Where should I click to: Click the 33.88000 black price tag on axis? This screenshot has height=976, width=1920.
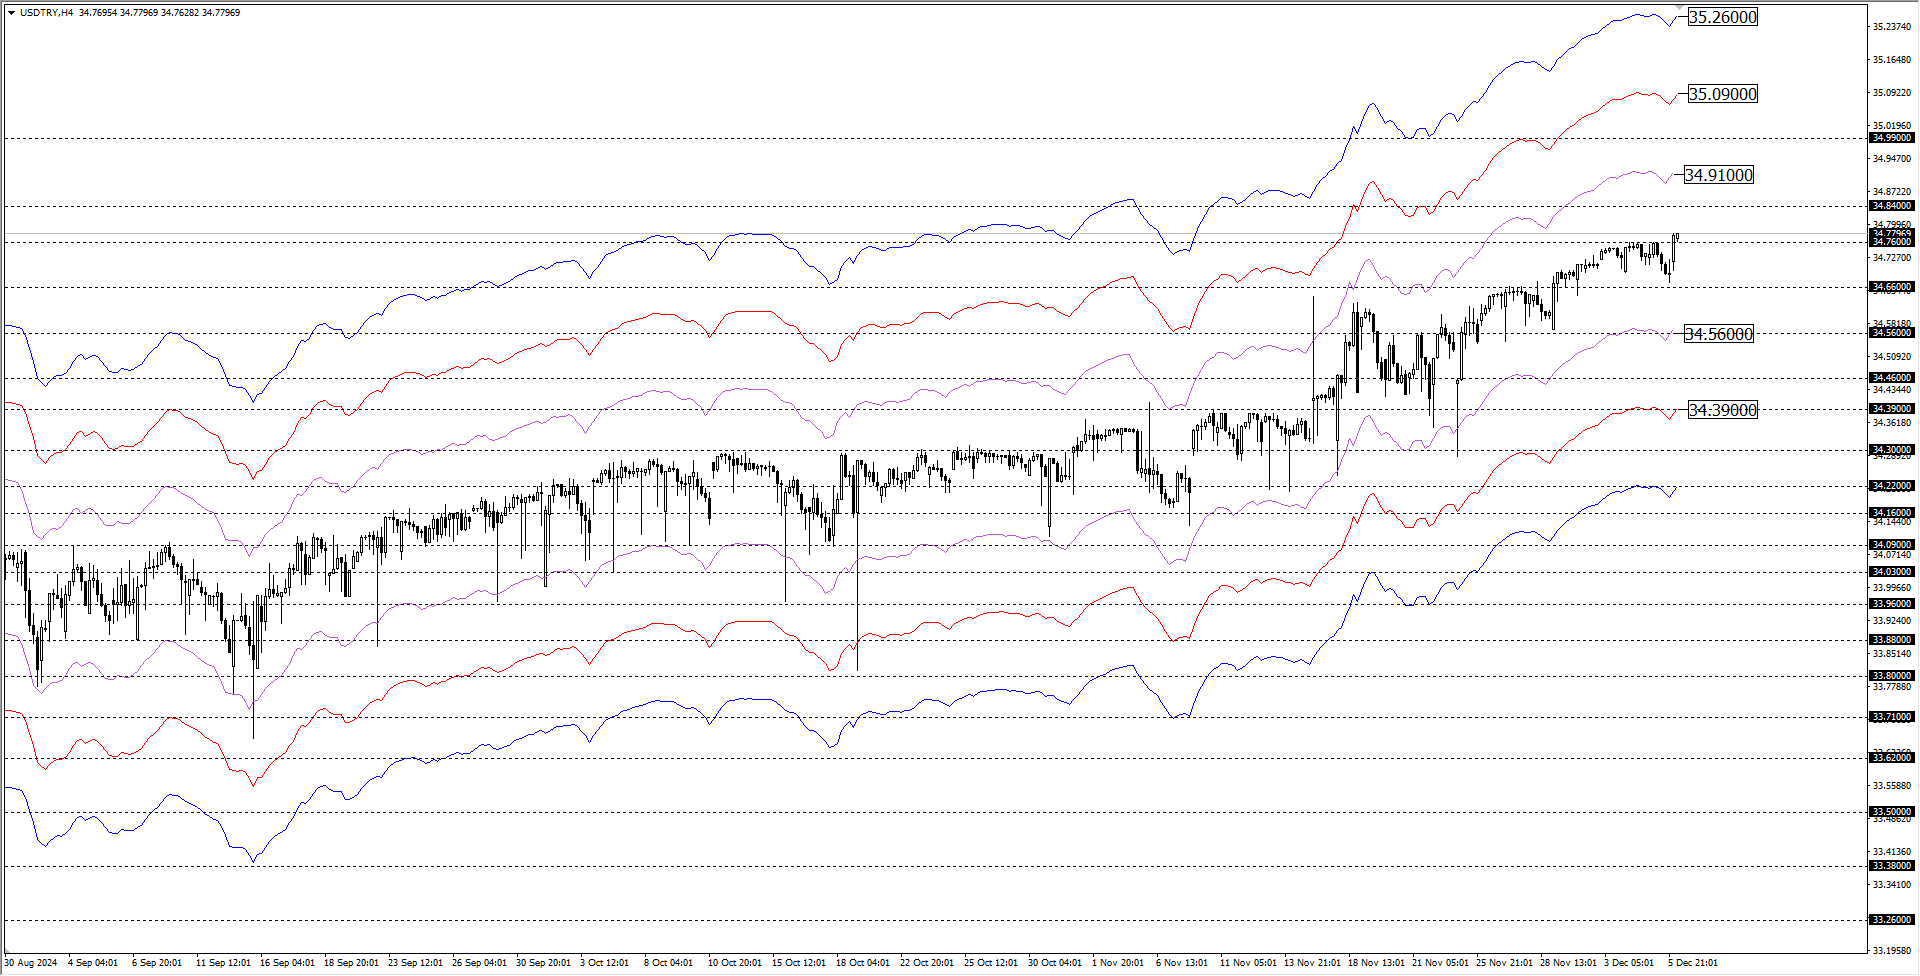coord(1892,640)
